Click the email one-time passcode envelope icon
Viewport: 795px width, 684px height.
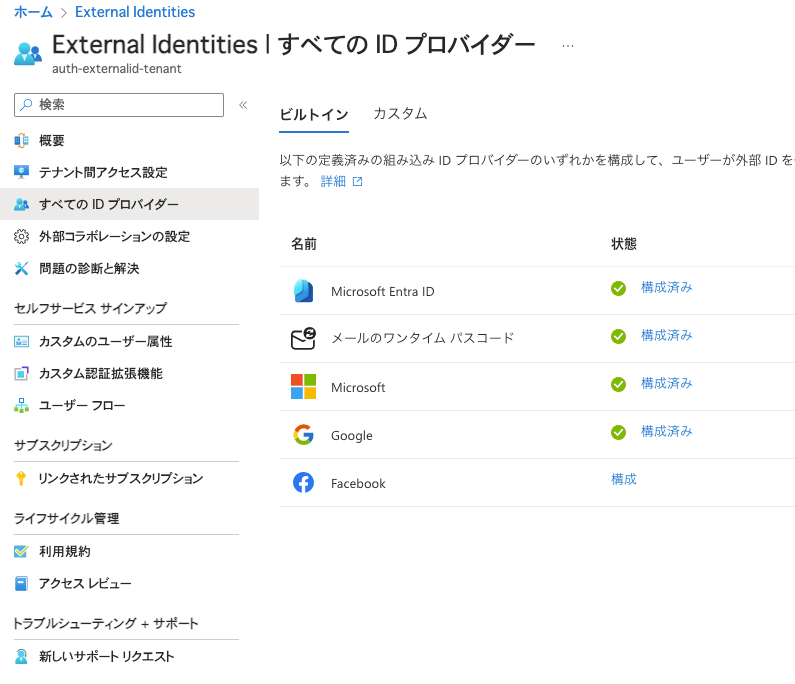pyautogui.click(x=303, y=339)
